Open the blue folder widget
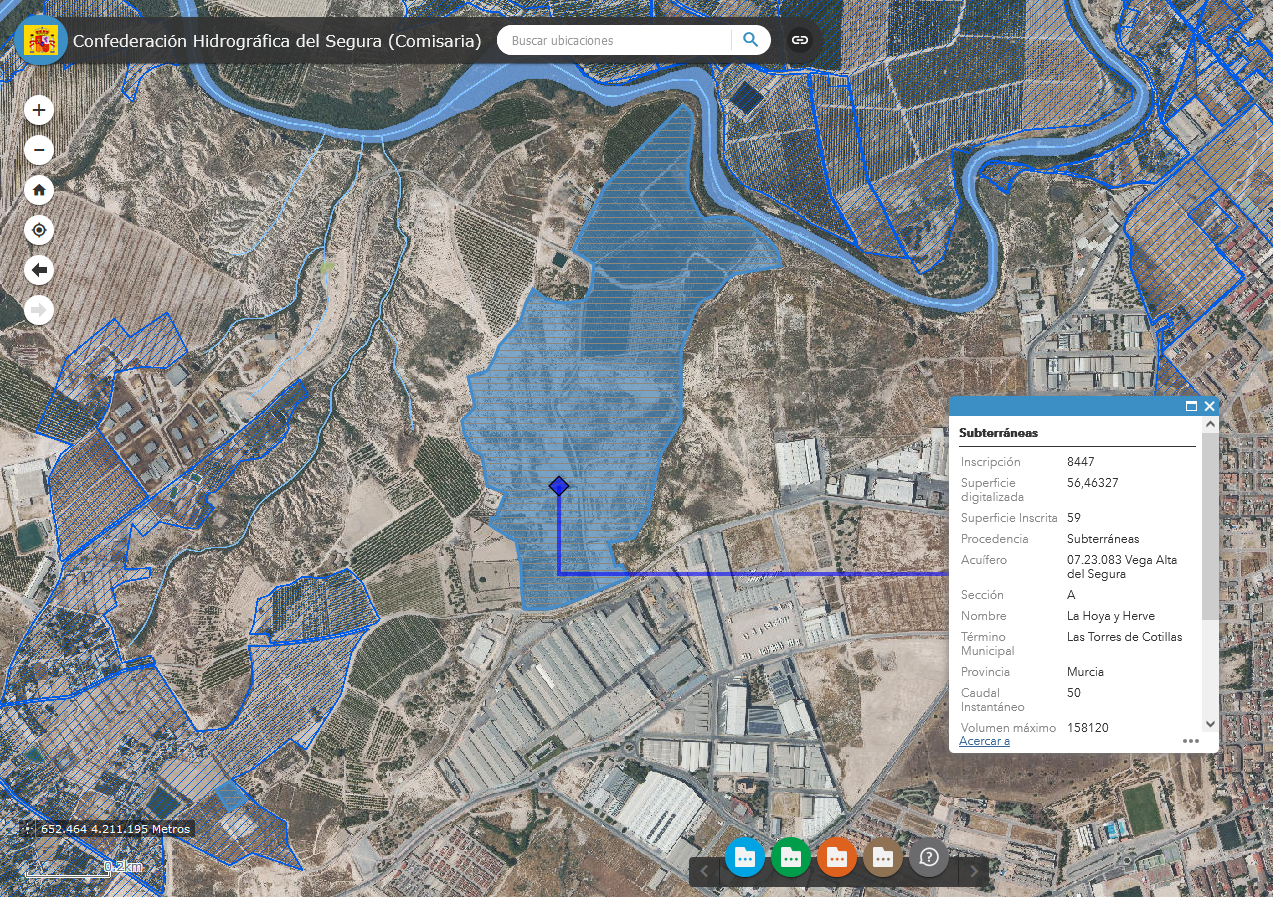 tap(745, 857)
